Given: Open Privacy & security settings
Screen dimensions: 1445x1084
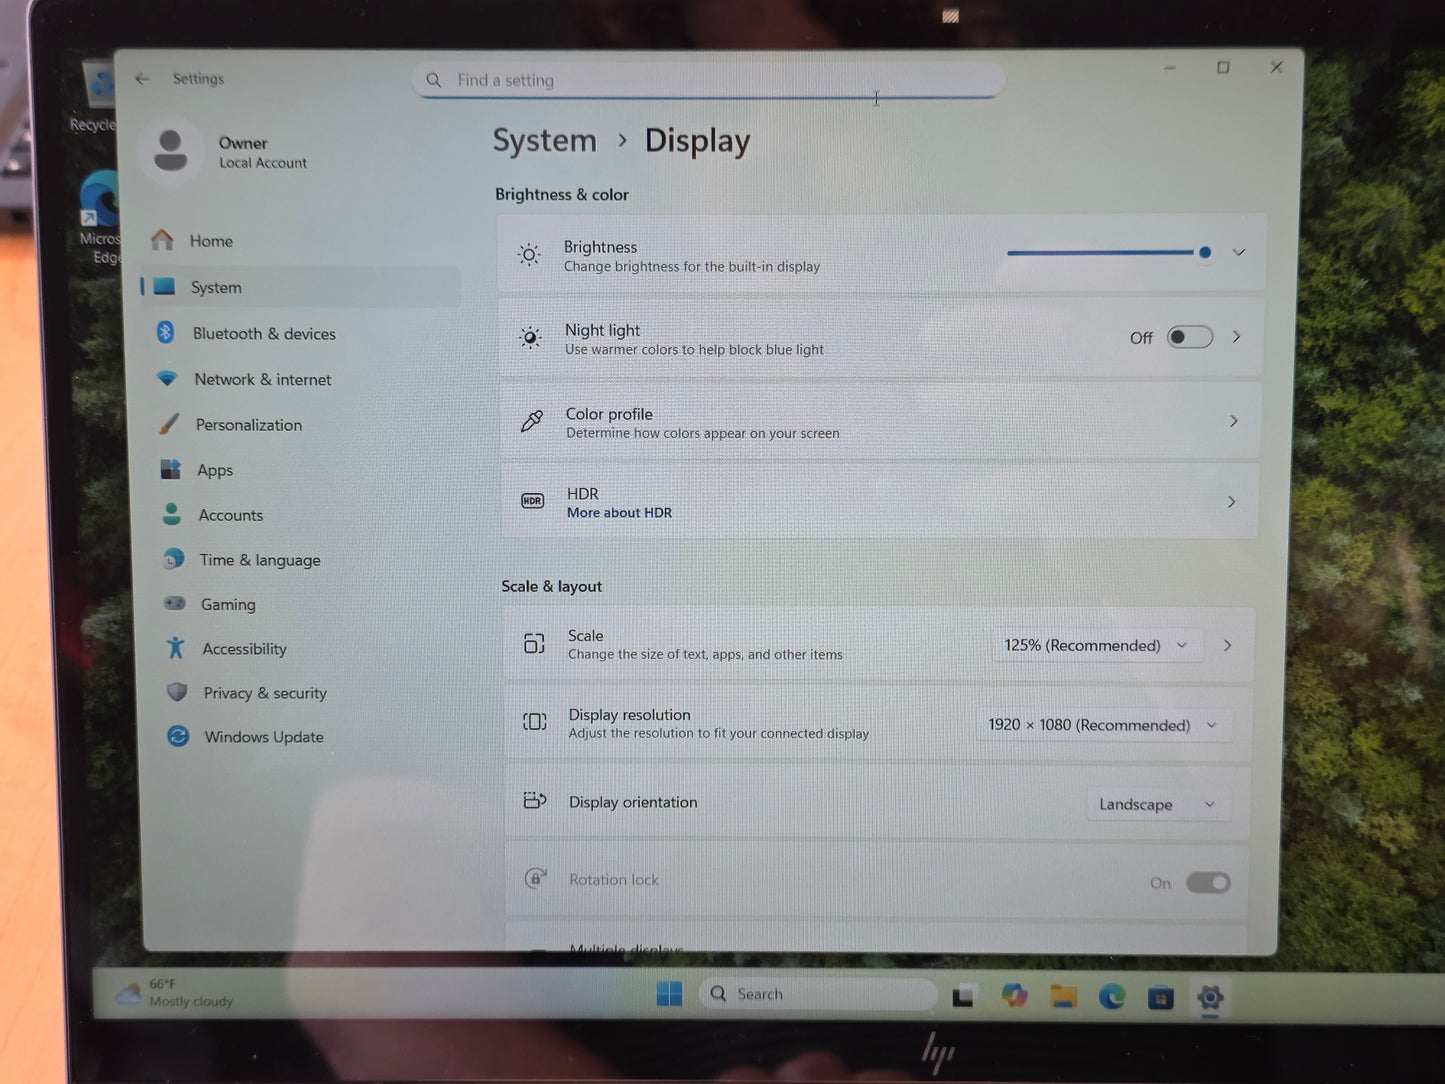Looking at the screenshot, I should coord(264,692).
